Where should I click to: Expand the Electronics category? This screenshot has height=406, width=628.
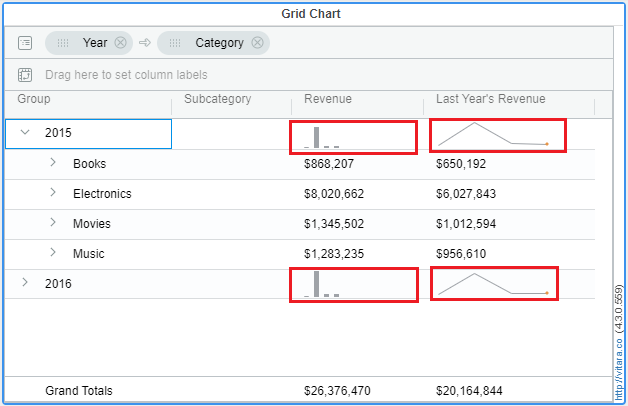tap(52, 192)
